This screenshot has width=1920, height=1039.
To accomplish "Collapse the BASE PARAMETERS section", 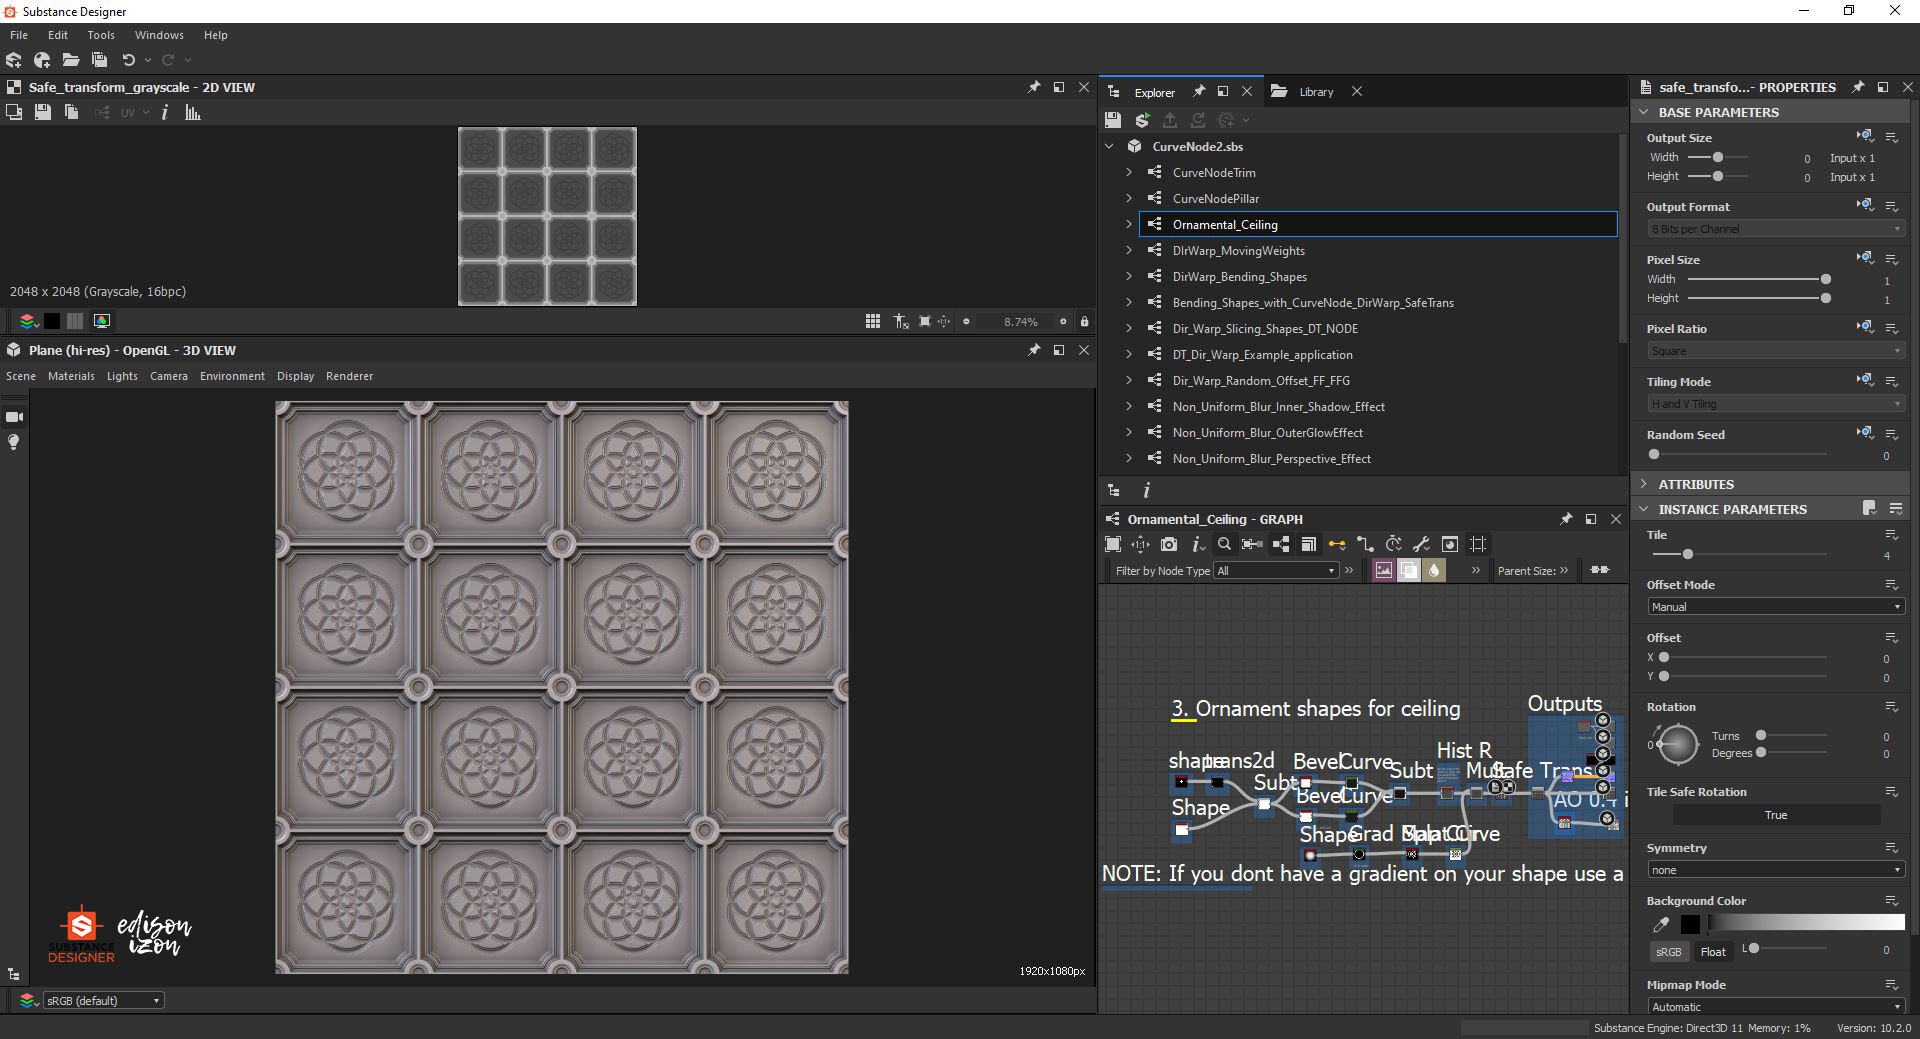I will click(x=1643, y=112).
